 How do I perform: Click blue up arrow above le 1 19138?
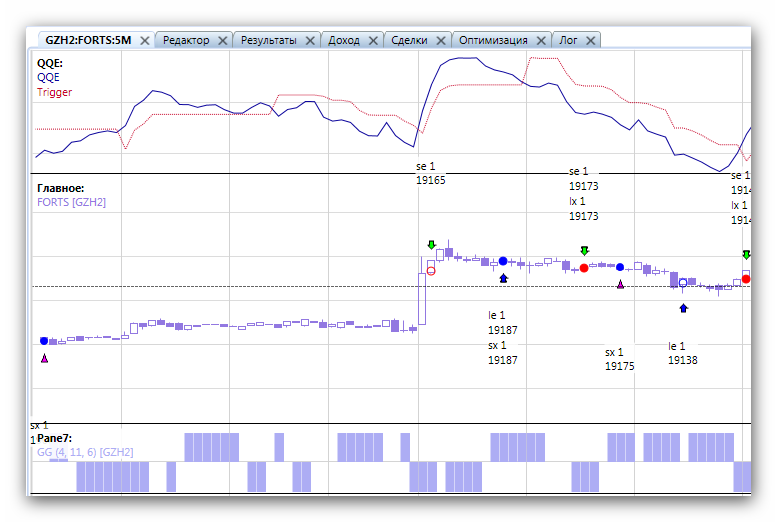coord(684,308)
